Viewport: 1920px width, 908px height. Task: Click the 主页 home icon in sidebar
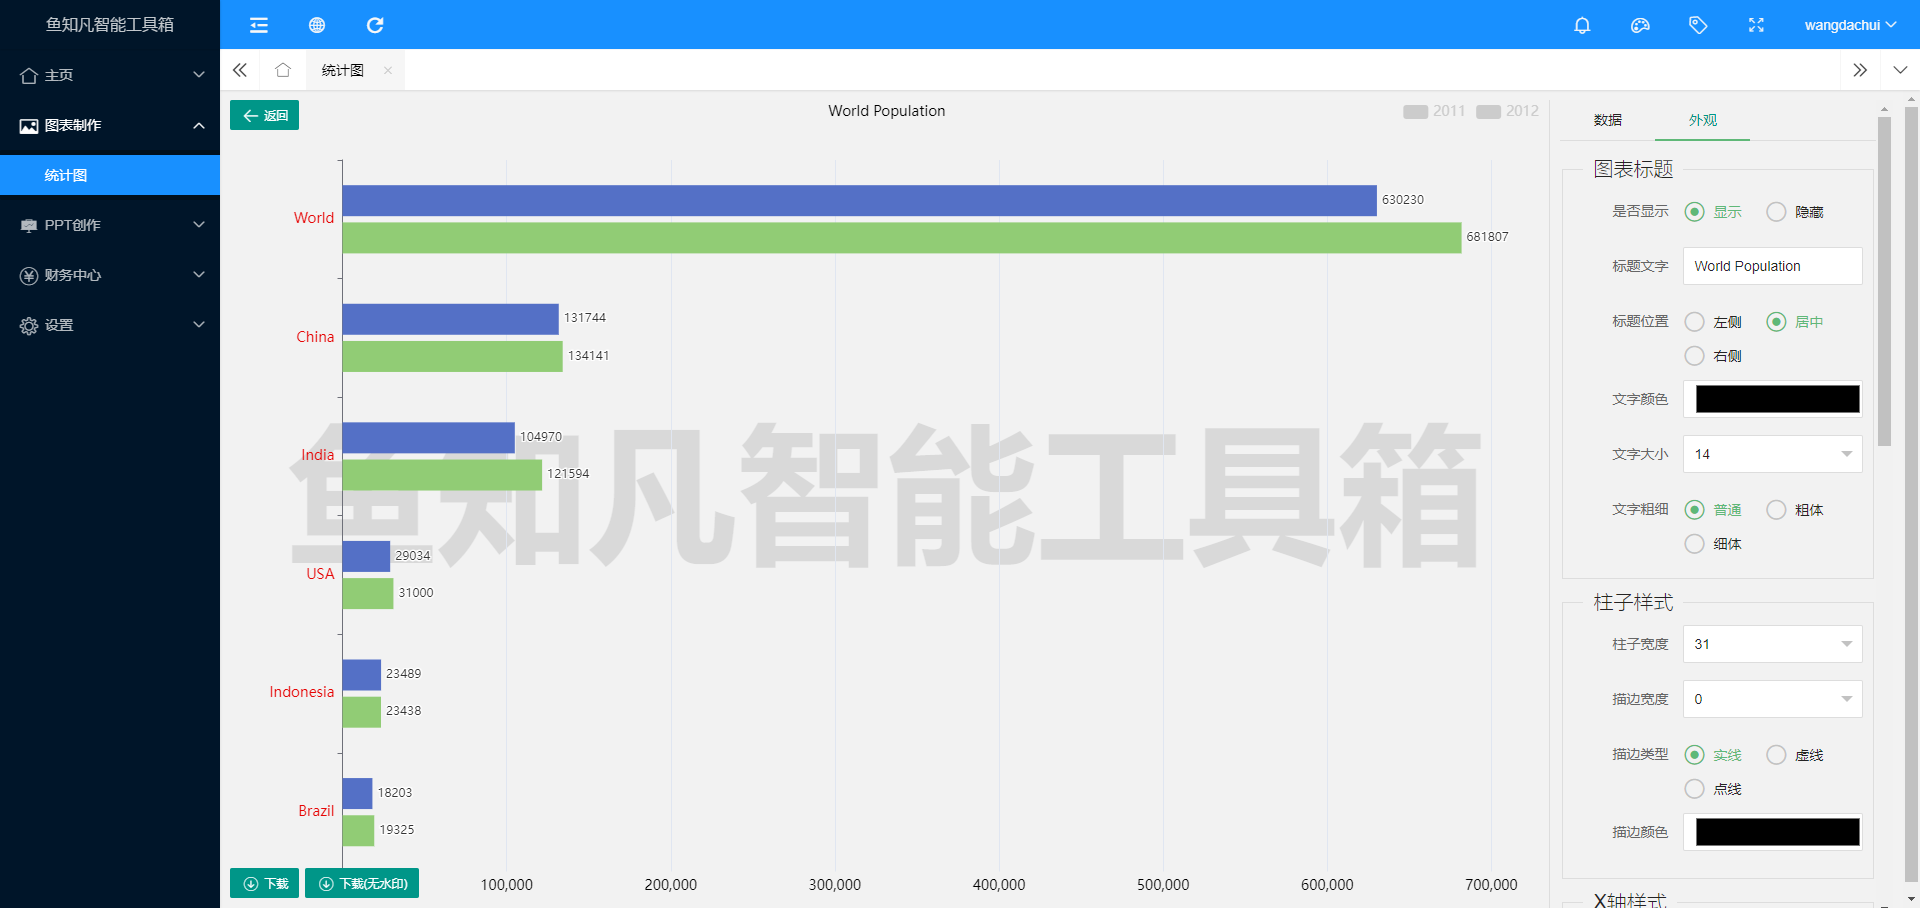29,75
